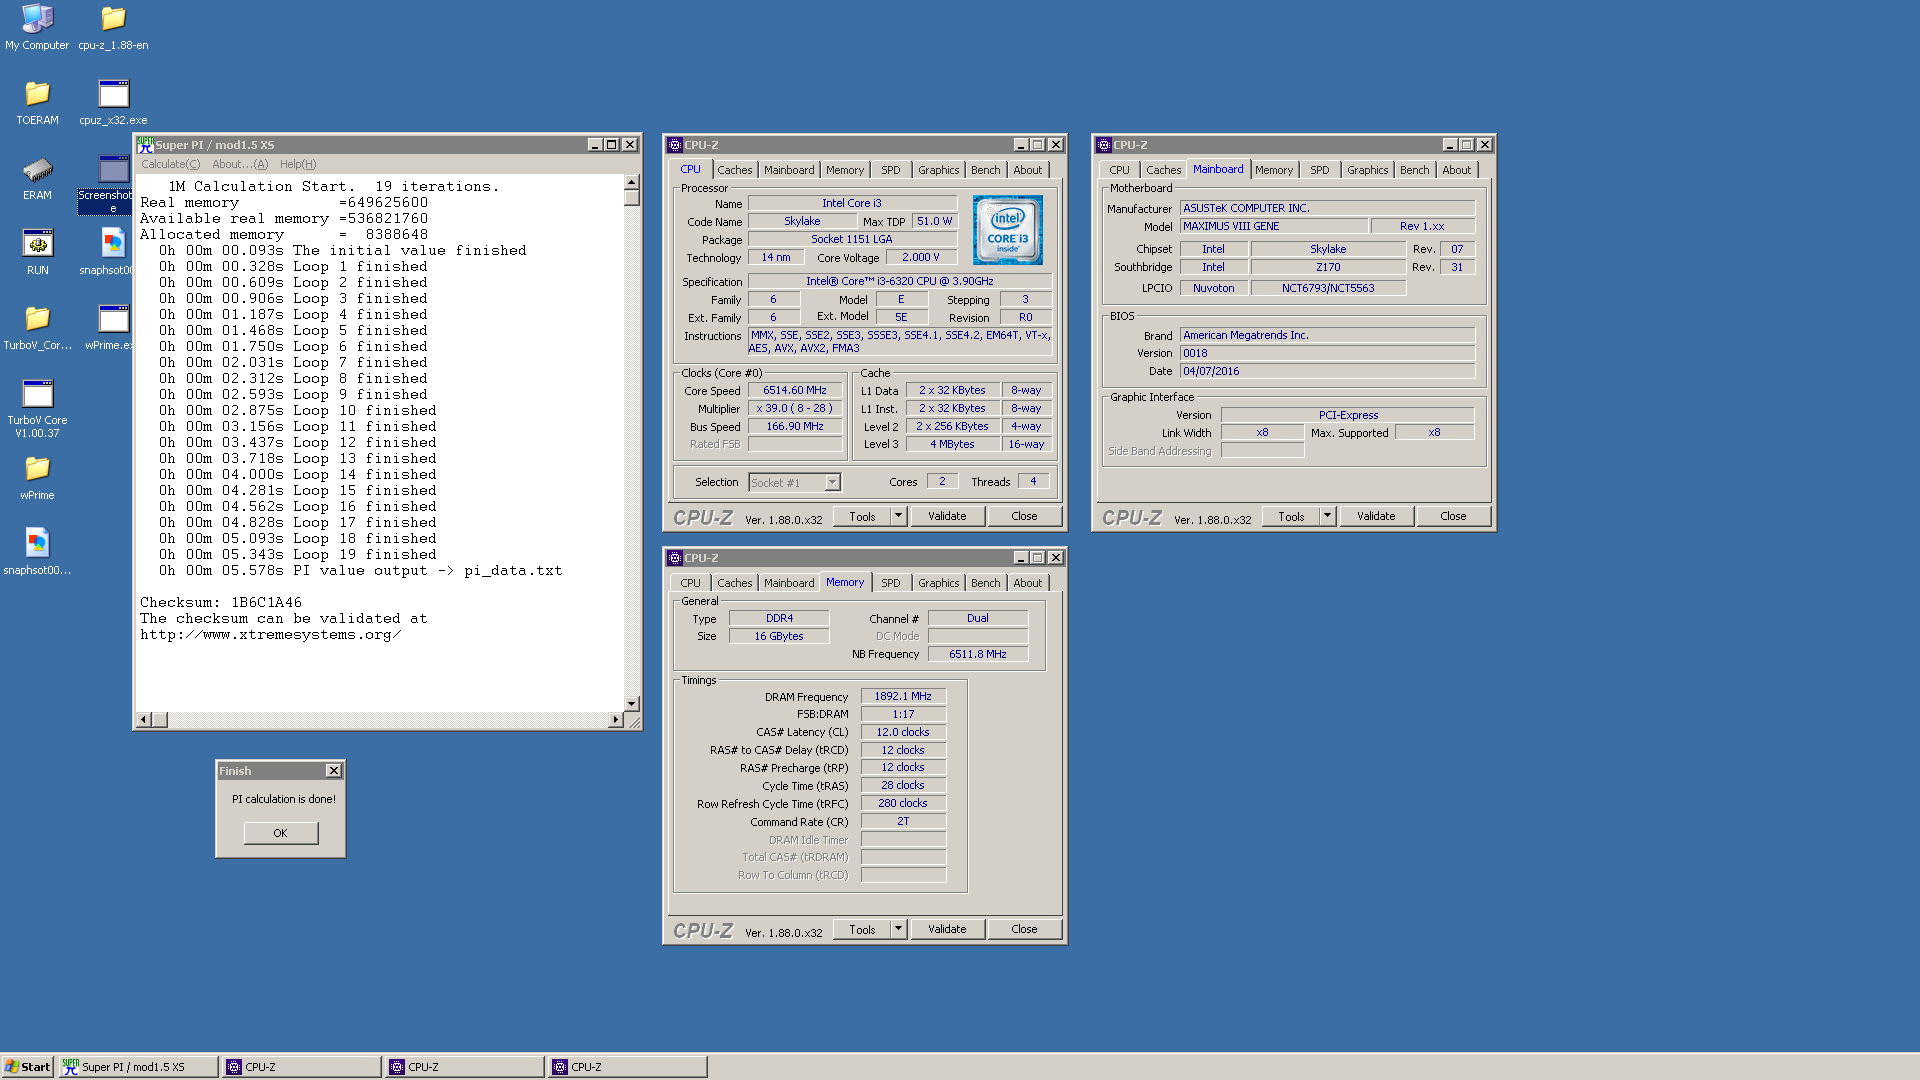Close the Finish dialog with X
Viewport: 1920px width, 1080px height.
coord(334,771)
